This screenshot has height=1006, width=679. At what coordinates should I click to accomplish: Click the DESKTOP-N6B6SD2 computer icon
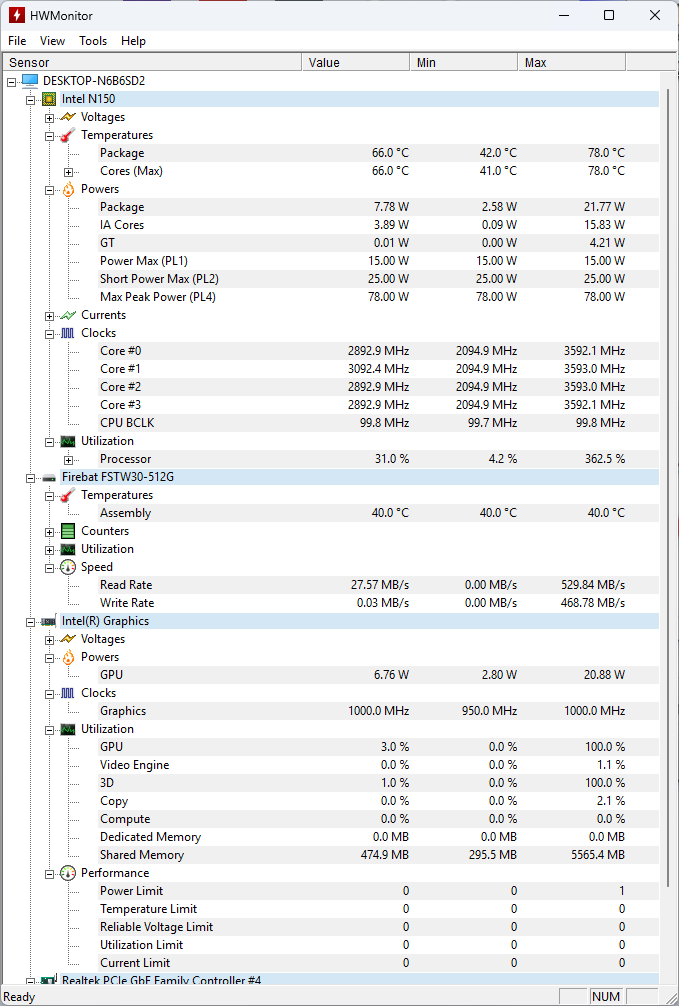click(30, 81)
